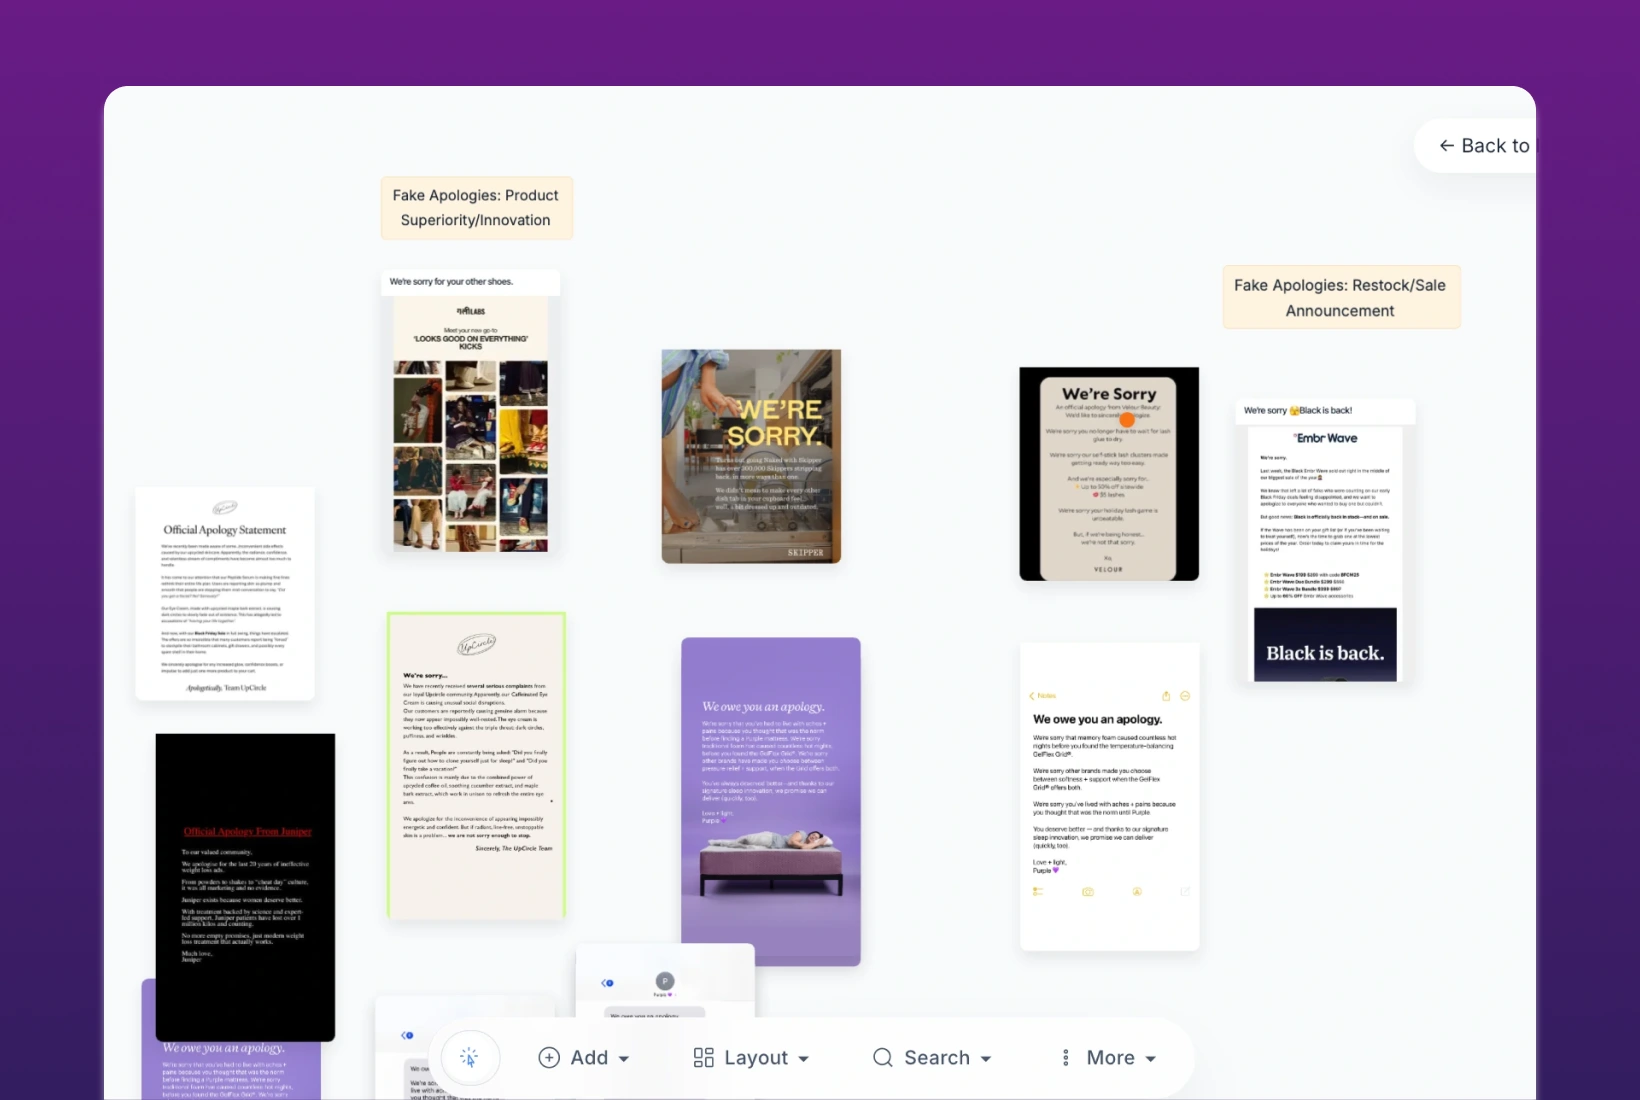Open the Velour We're Sorry card

click(1109, 473)
